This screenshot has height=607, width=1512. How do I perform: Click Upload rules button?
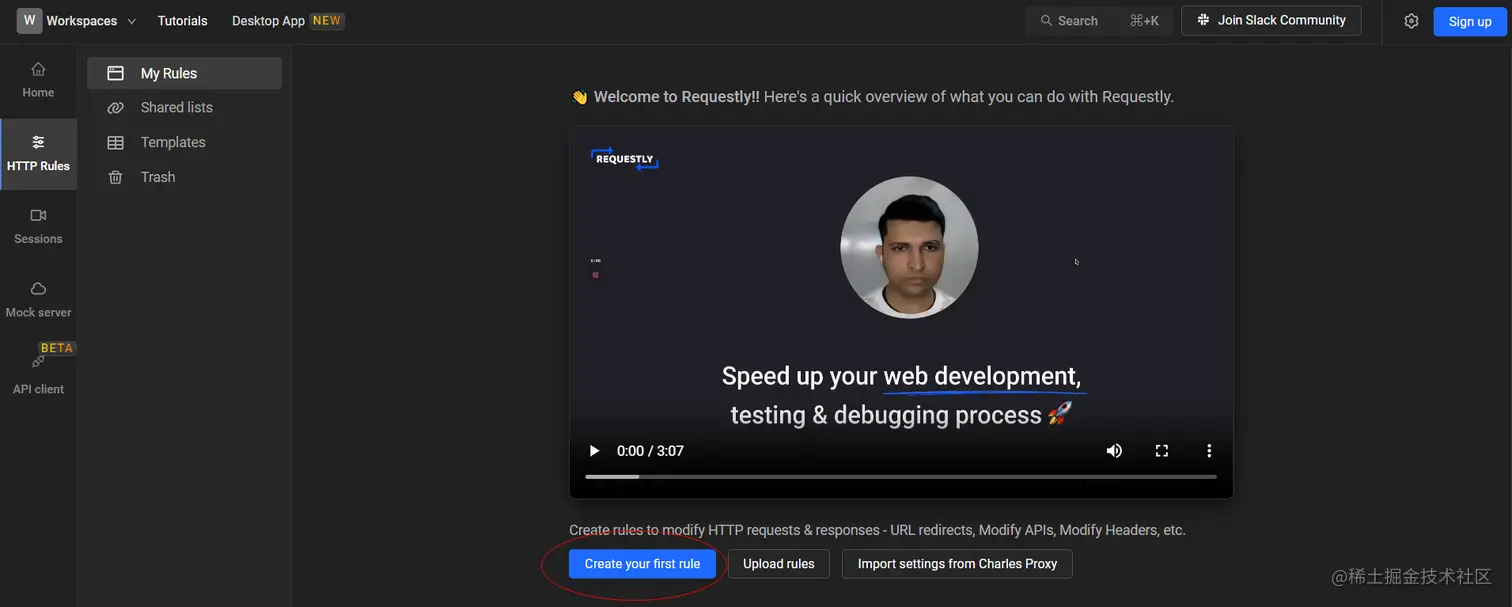(x=778, y=564)
